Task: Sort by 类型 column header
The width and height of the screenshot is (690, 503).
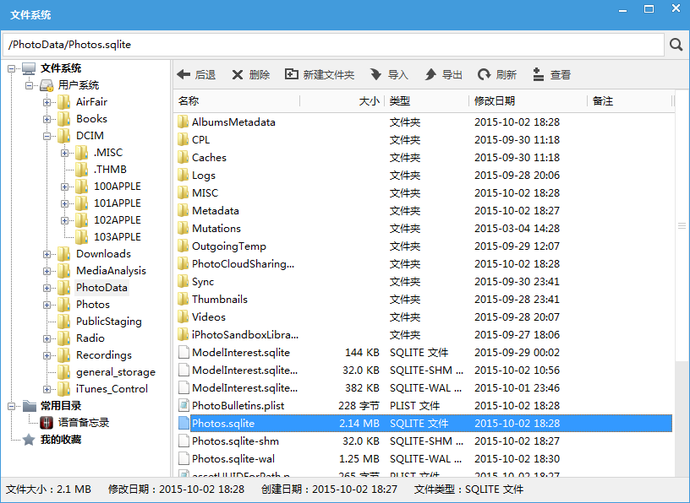Action: [x=426, y=101]
